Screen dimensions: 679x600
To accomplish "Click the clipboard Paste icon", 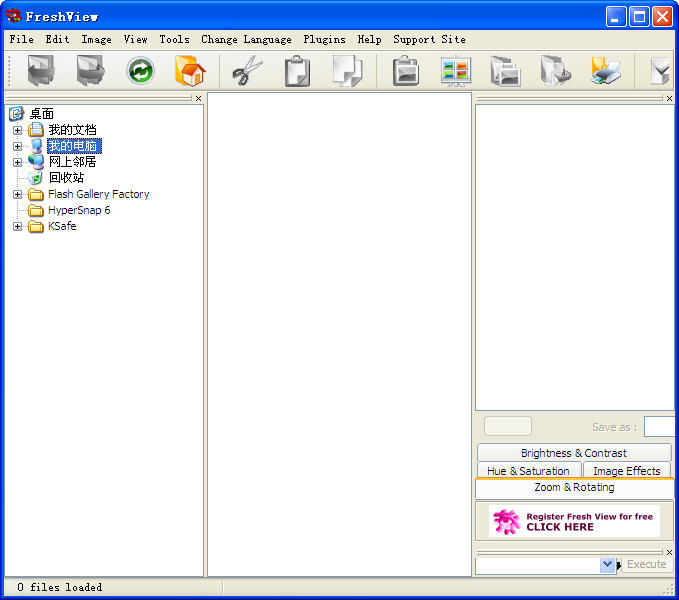I will (x=297, y=71).
